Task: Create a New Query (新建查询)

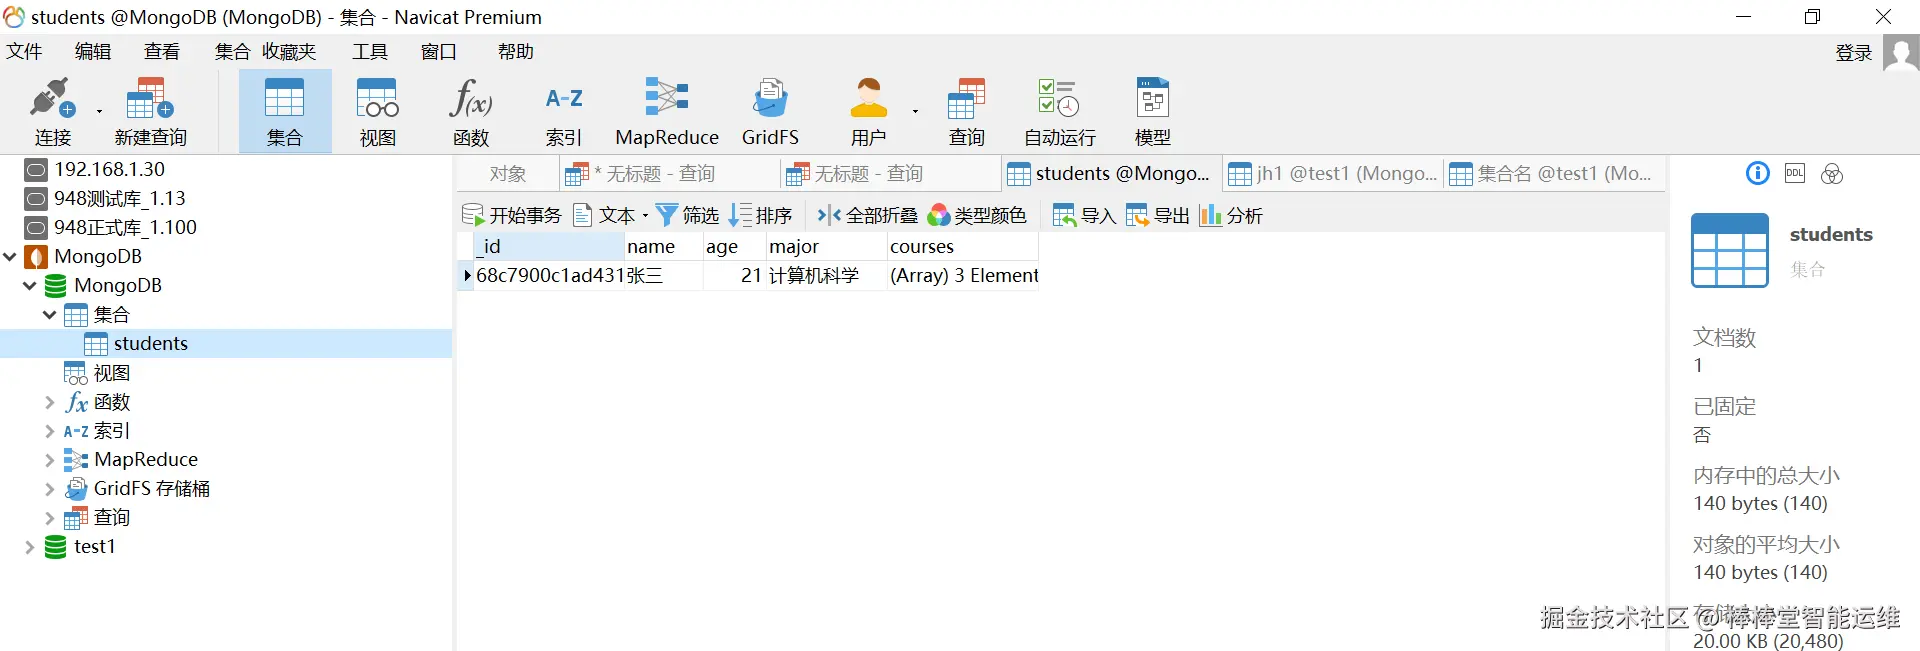Action: point(150,112)
